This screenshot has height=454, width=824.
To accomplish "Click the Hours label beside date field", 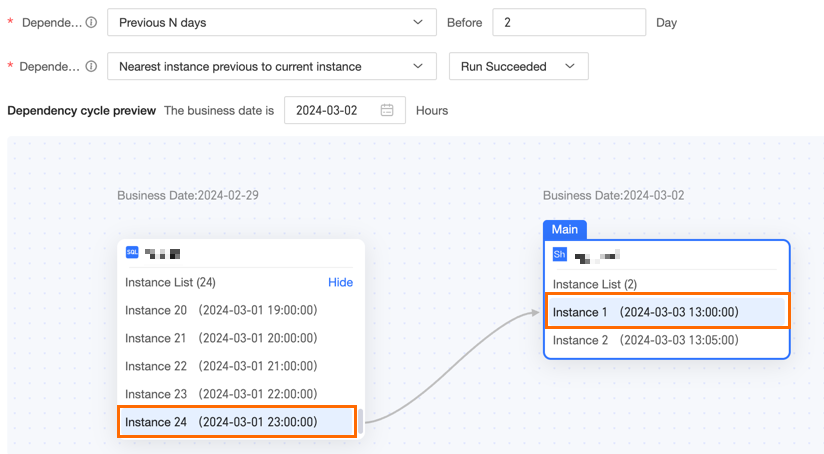I will [x=432, y=110].
